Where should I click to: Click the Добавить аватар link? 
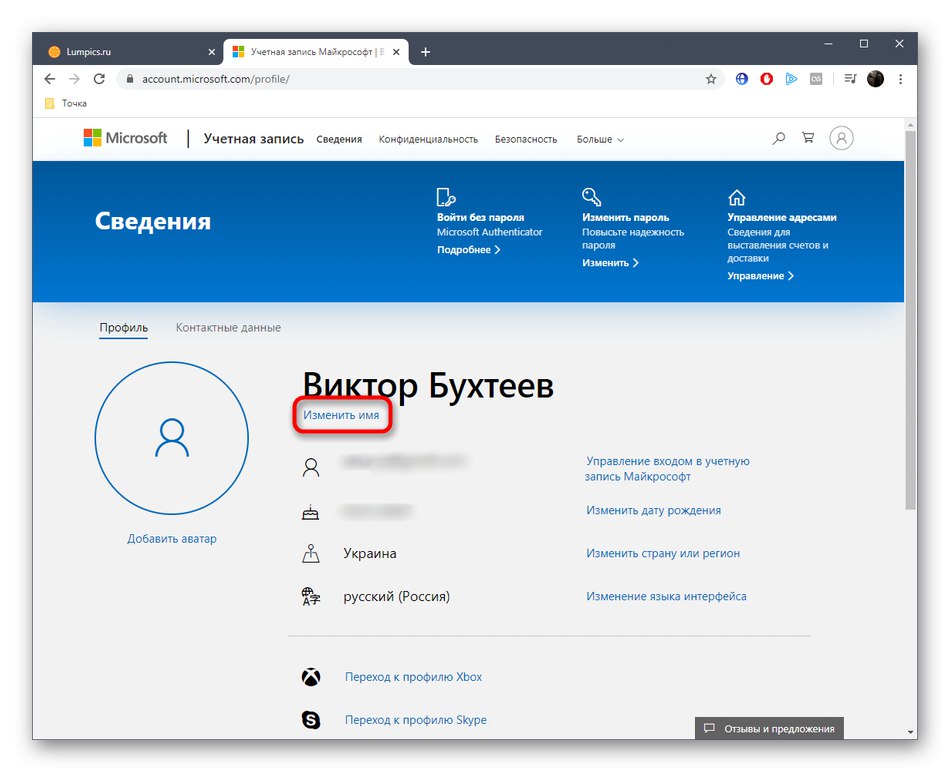coord(171,539)
